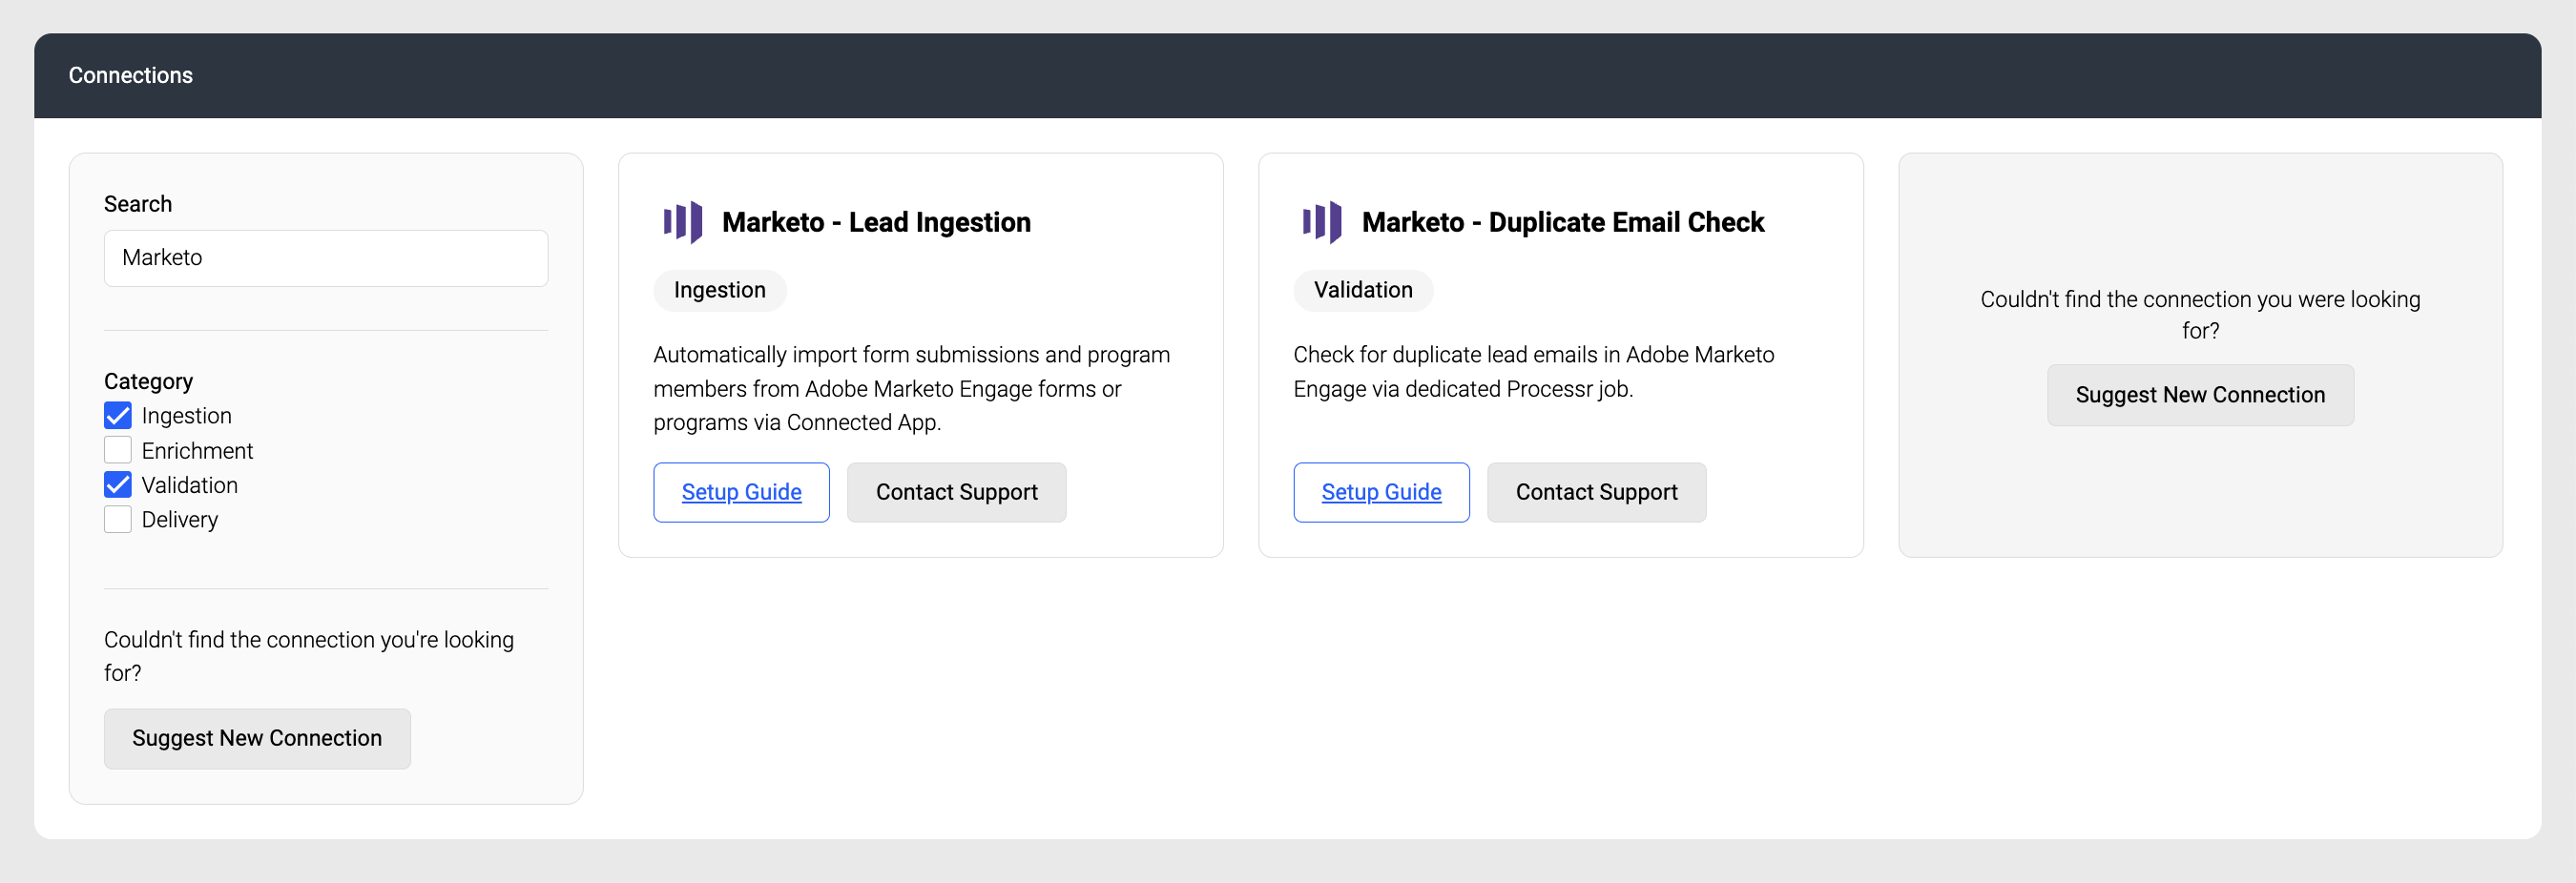Click the Delivery checkbox label text
Screen dimensions: 2576x883
click(180, 519)
